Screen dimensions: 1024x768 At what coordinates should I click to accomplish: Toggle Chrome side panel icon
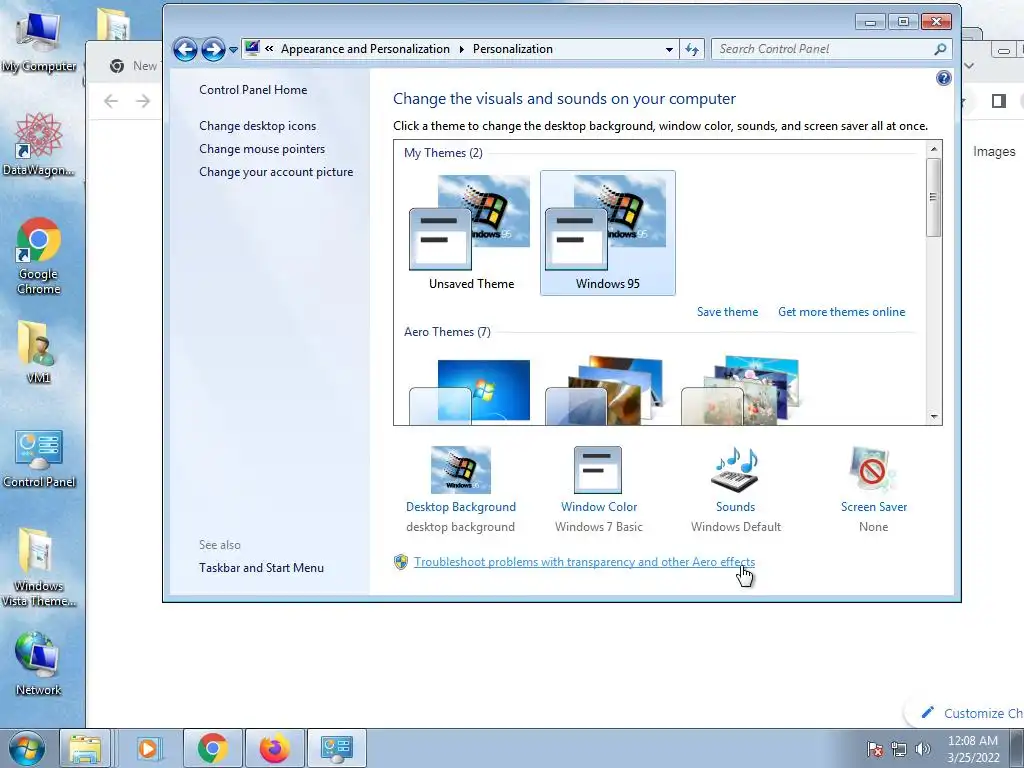998,101
